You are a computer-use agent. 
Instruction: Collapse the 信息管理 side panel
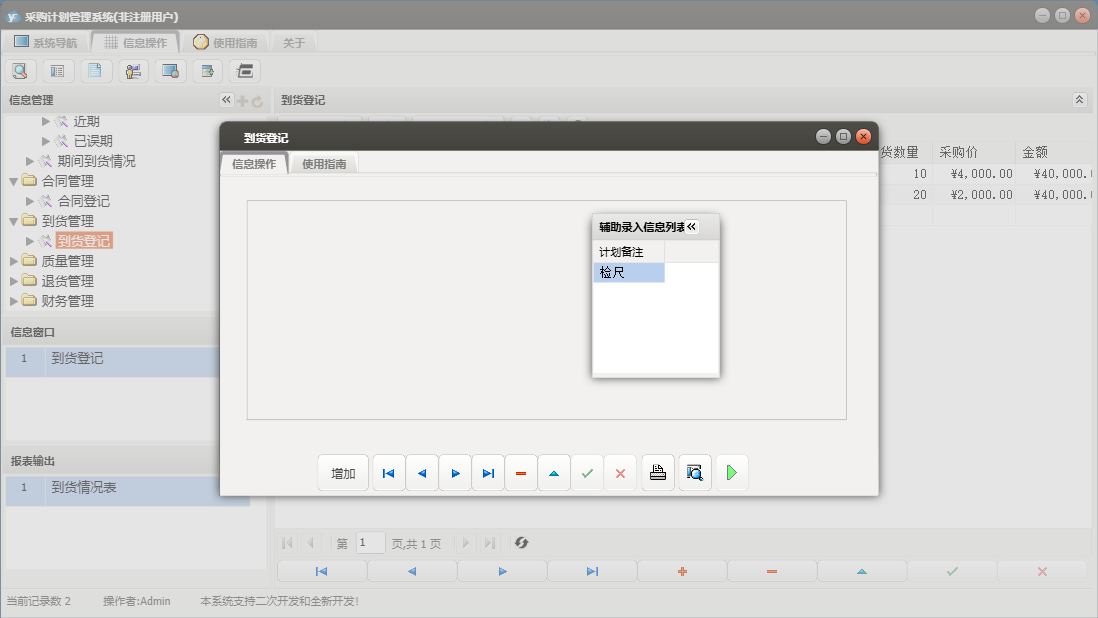[x=226, y=100]
